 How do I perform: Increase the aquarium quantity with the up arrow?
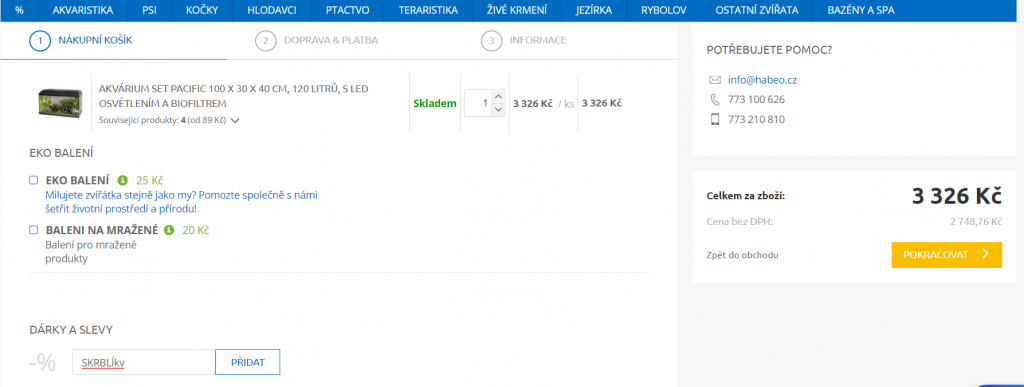click(498, 97)
